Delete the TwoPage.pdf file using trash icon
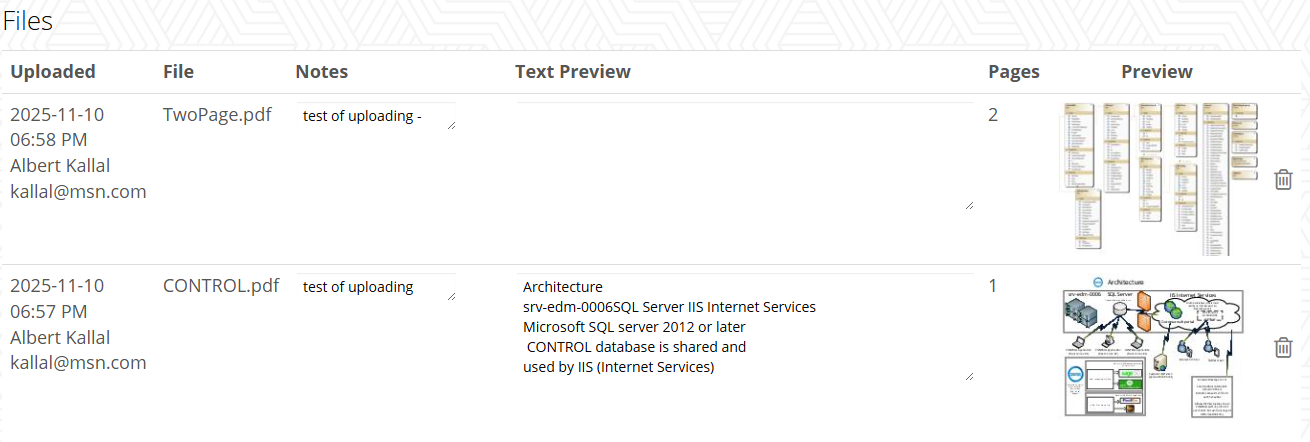 click(1283, 180)
